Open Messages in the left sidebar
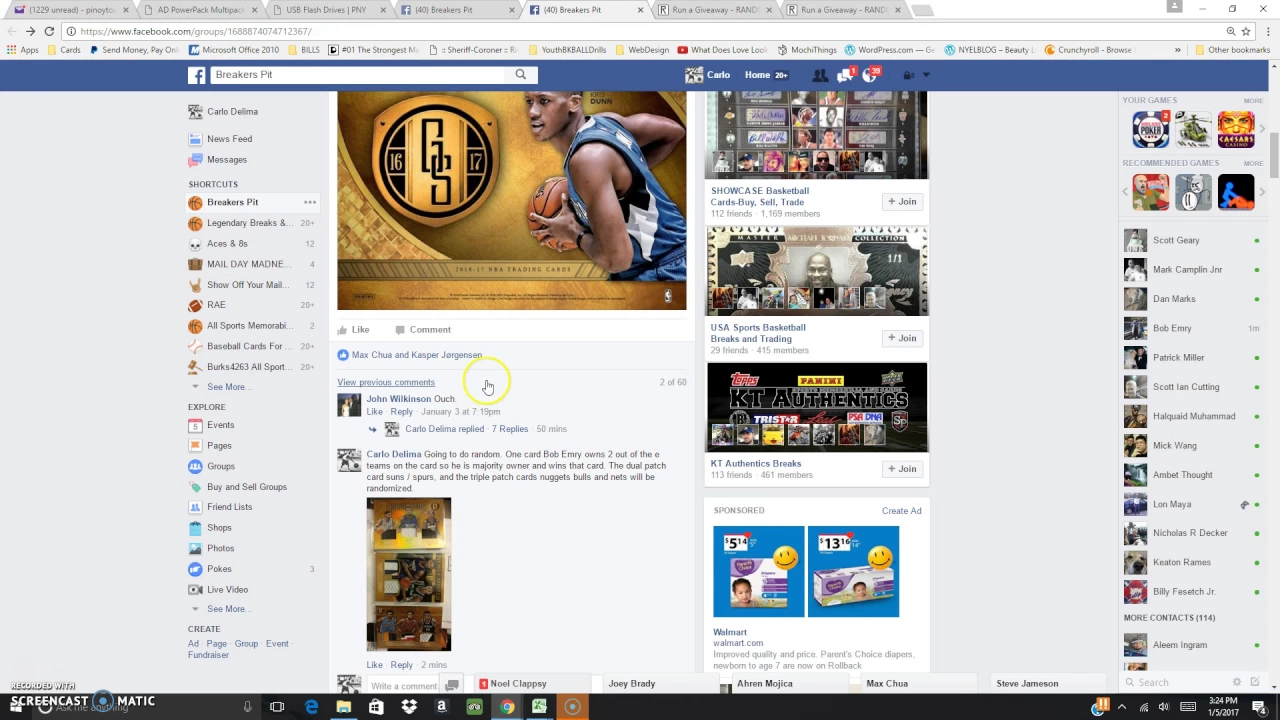The height and width of the screenshot is (720, 1280). (227, 160)
